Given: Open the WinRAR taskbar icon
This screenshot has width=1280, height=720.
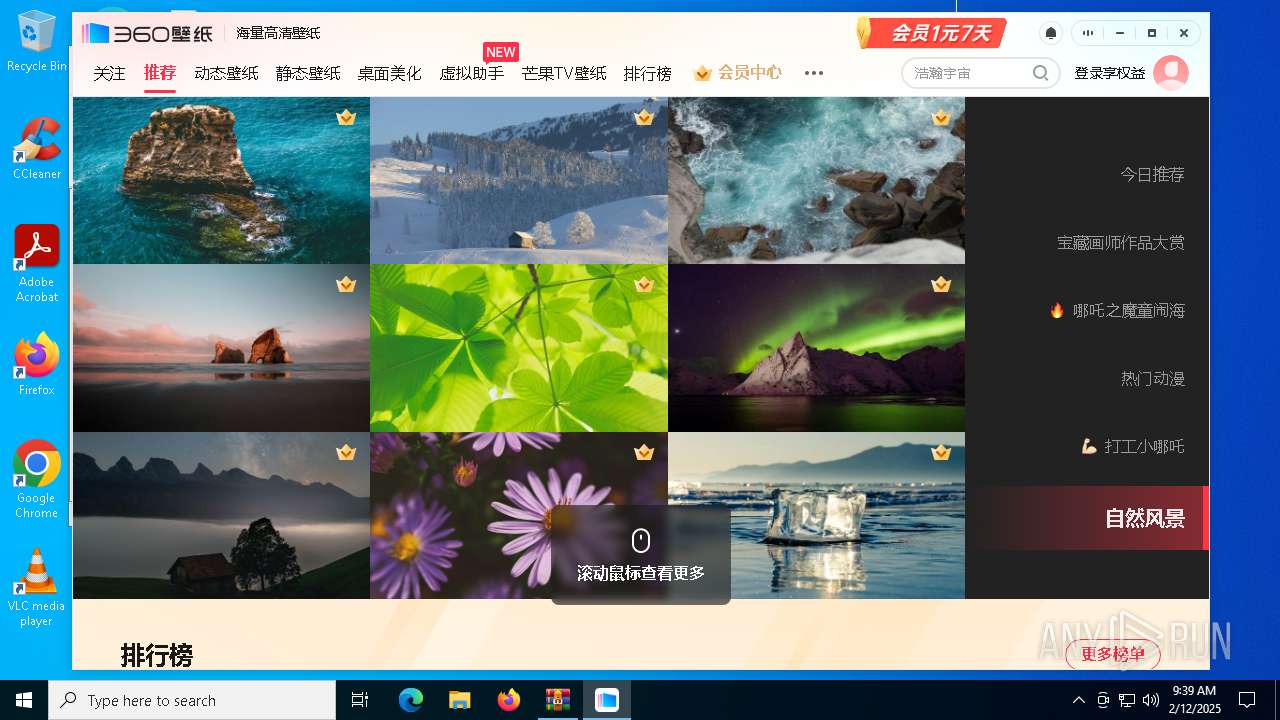Looking at the screenshot, I should [558, 700].
